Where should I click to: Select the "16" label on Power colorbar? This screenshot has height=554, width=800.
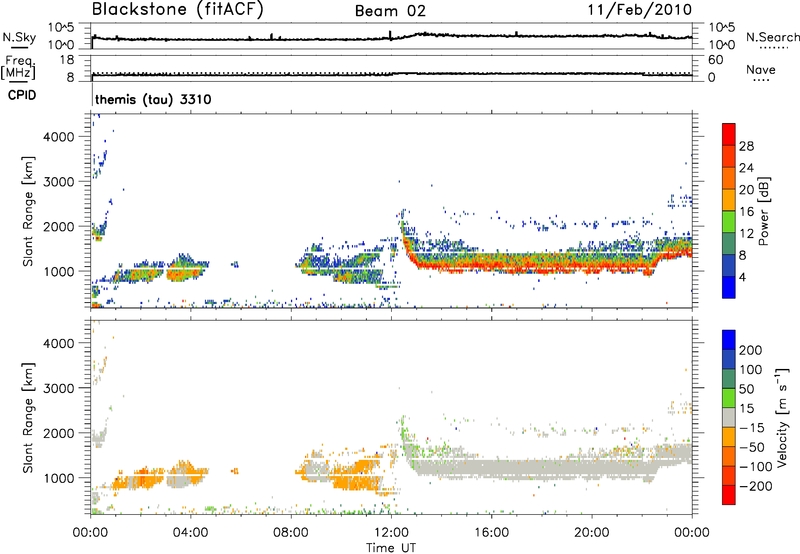tap(746, 212)
